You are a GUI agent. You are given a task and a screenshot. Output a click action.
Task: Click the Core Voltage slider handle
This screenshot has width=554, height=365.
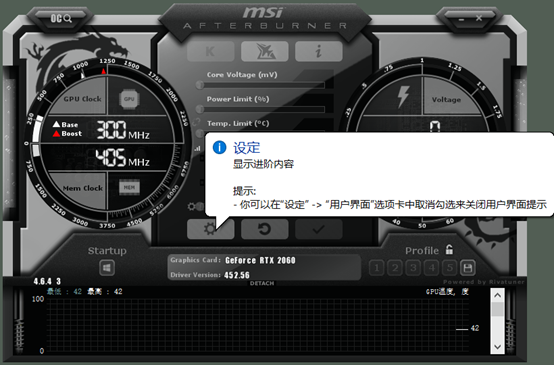point(200,85)
